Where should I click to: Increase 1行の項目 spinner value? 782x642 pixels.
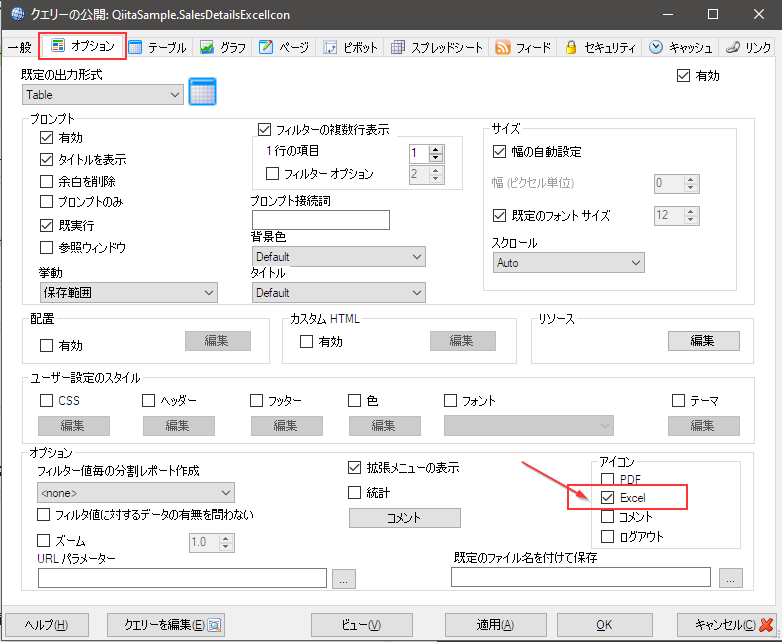click(x=436, y=149)
